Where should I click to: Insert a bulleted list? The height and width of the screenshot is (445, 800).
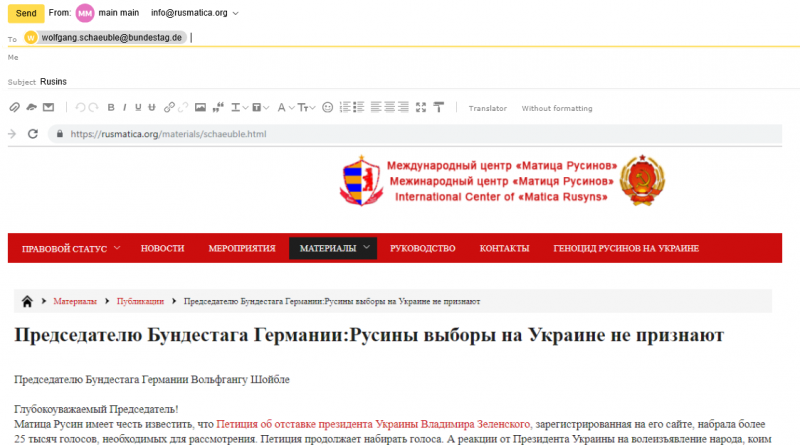point(359,107)
